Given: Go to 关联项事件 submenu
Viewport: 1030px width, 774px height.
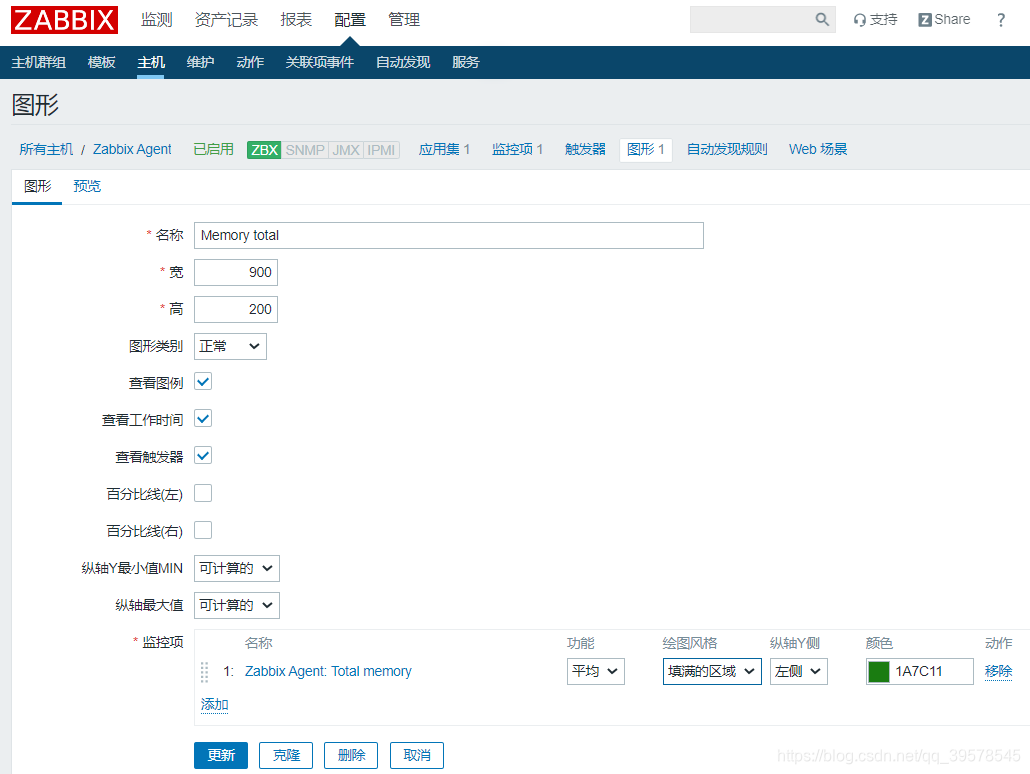Looking at the screenshot, I should pyautogui.click(x=319, y=62).
